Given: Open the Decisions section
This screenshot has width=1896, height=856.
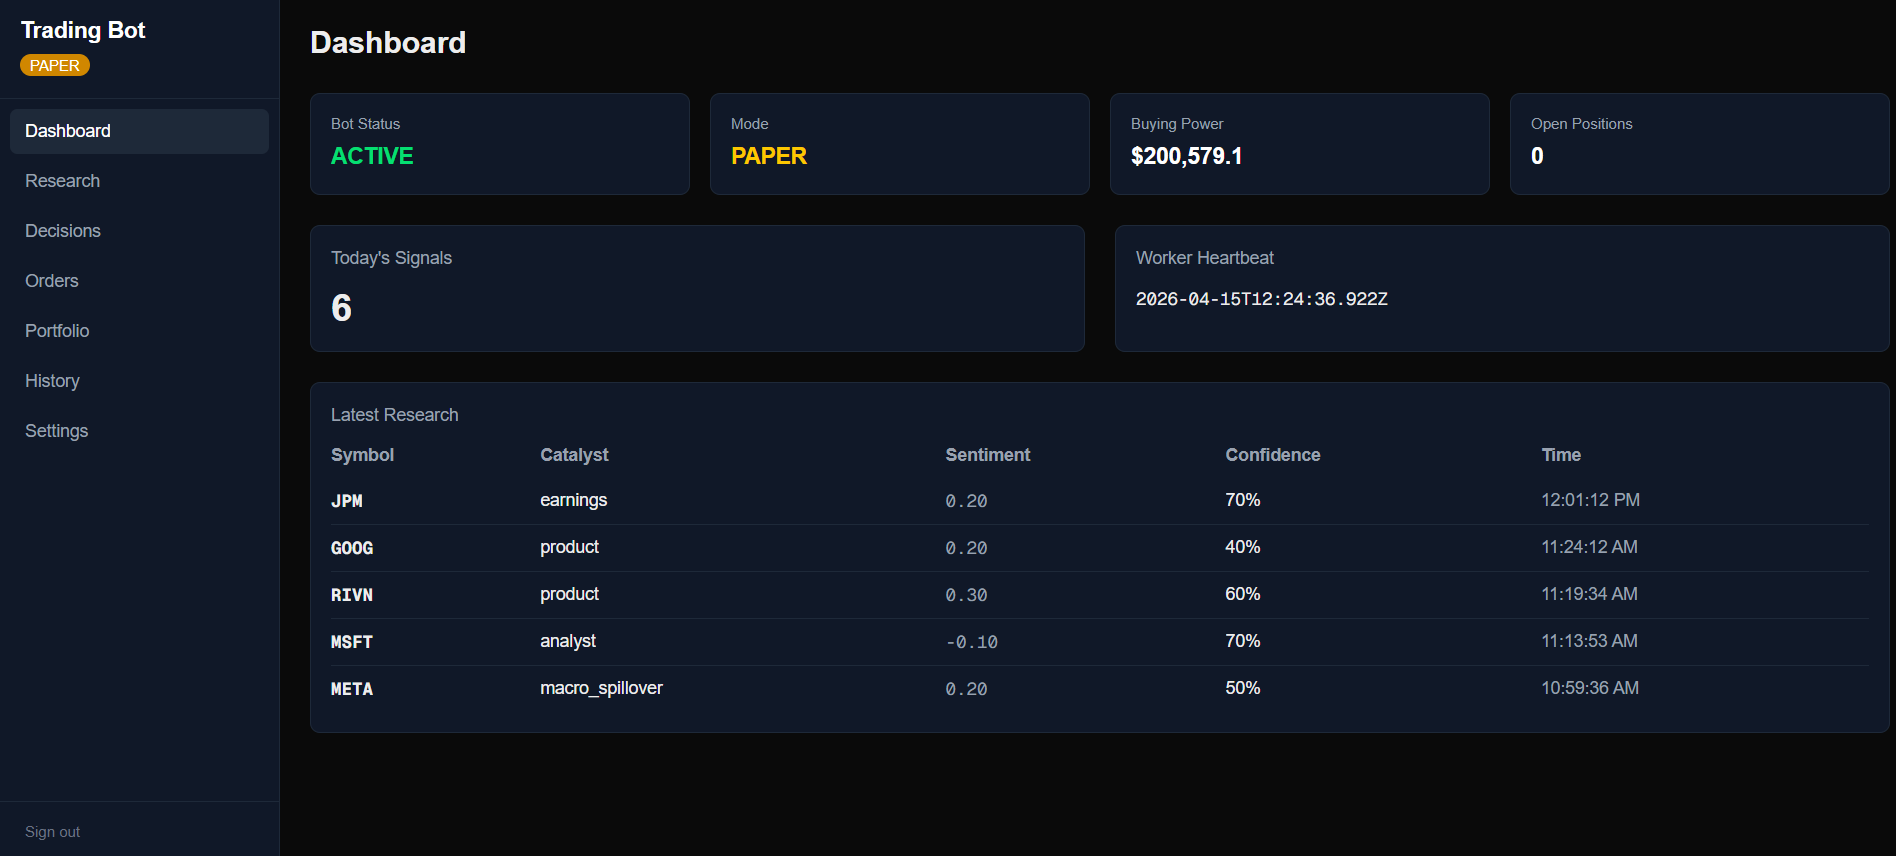Looking at the screenshot, I should coord(139,231).
